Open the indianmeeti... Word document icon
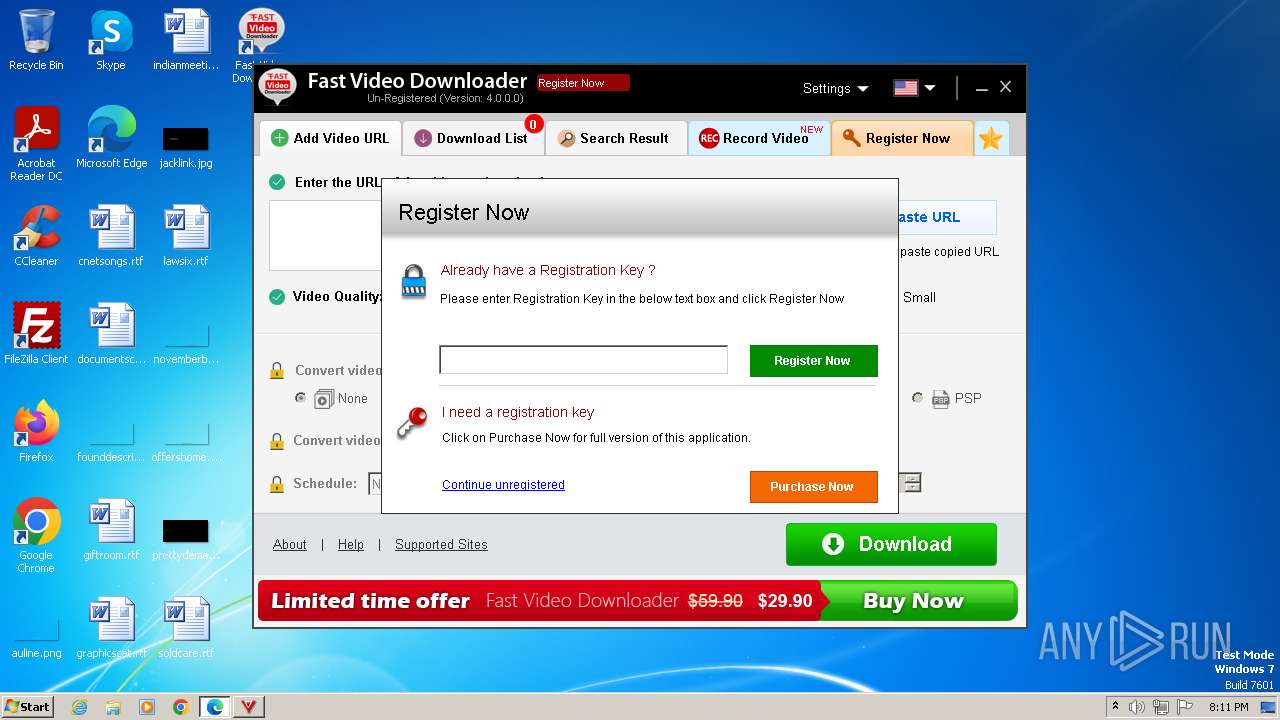Screen dimensions: 1280x720 186,39
